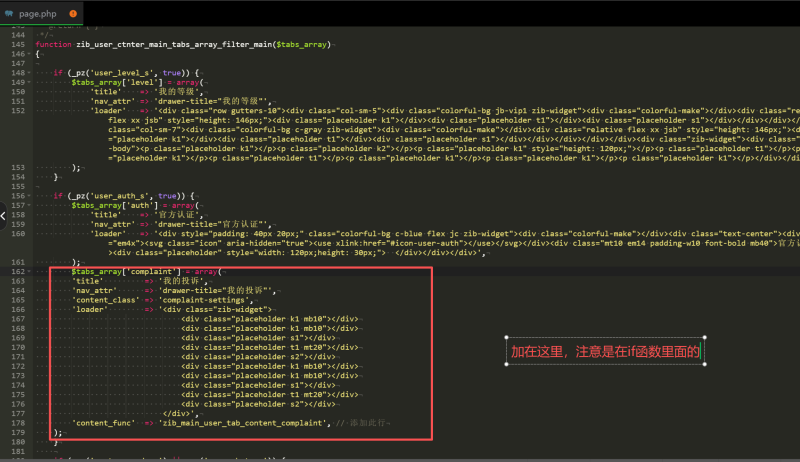Screen dimensions: 800x462
Task: Expand the collapsed left sidebar arrow
Action: 4,216
